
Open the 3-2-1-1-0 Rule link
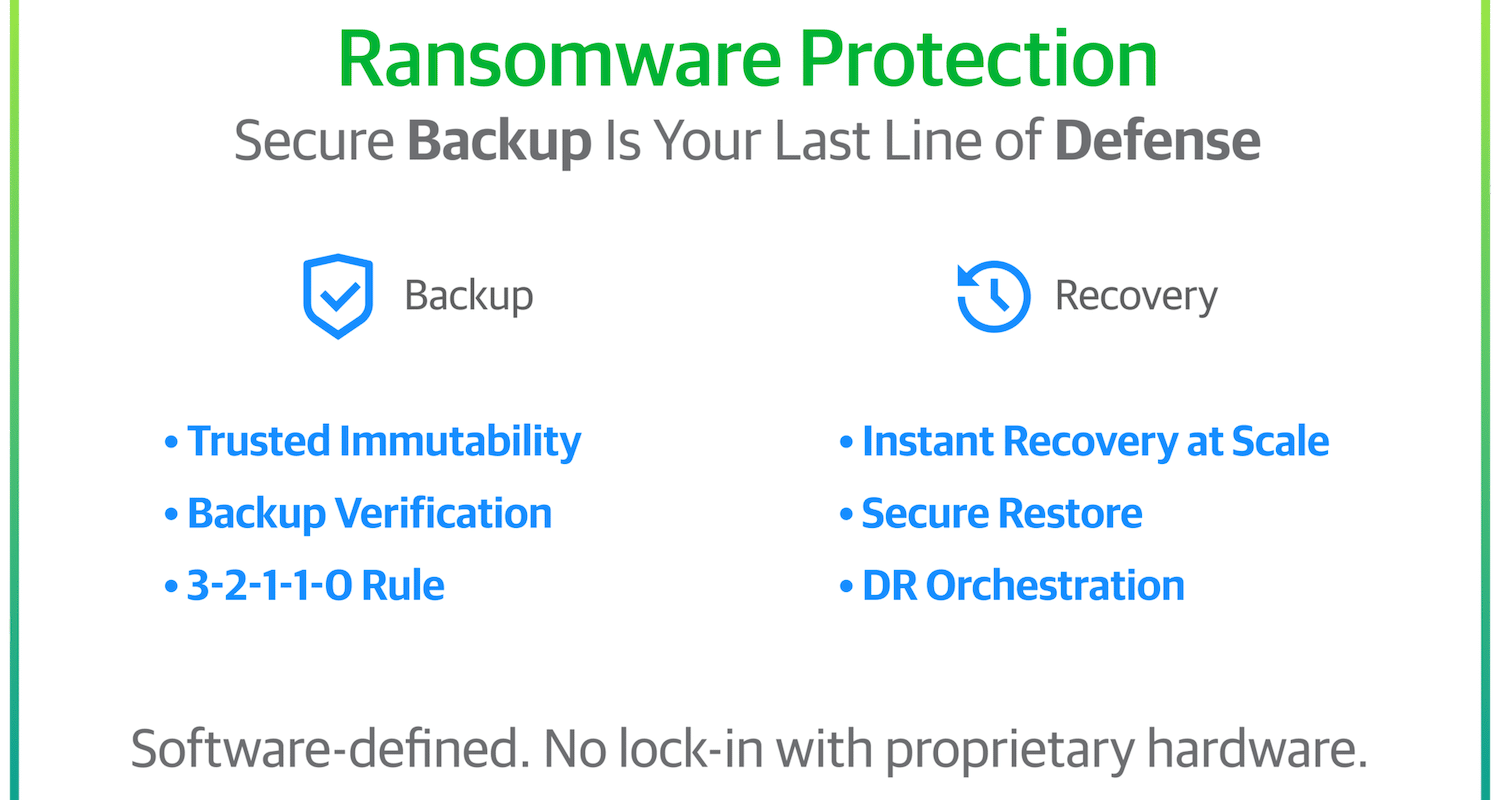[x=316, y=585]
